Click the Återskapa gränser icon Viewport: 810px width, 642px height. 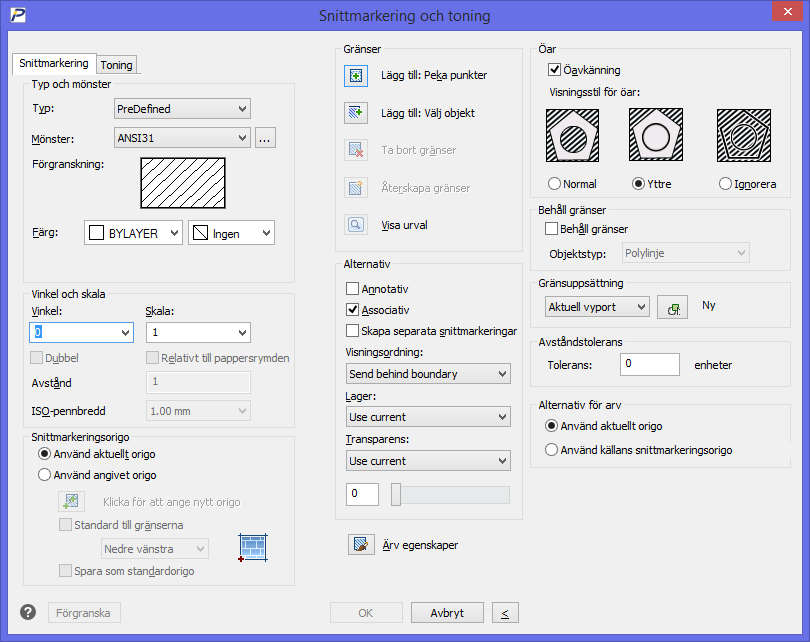click(356, 187)
